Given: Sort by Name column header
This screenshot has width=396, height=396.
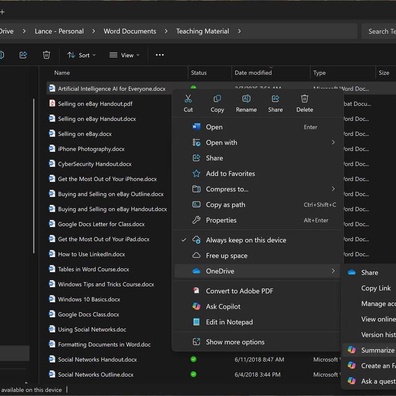Looking at the screenshot, I should [x=62, y=73].
